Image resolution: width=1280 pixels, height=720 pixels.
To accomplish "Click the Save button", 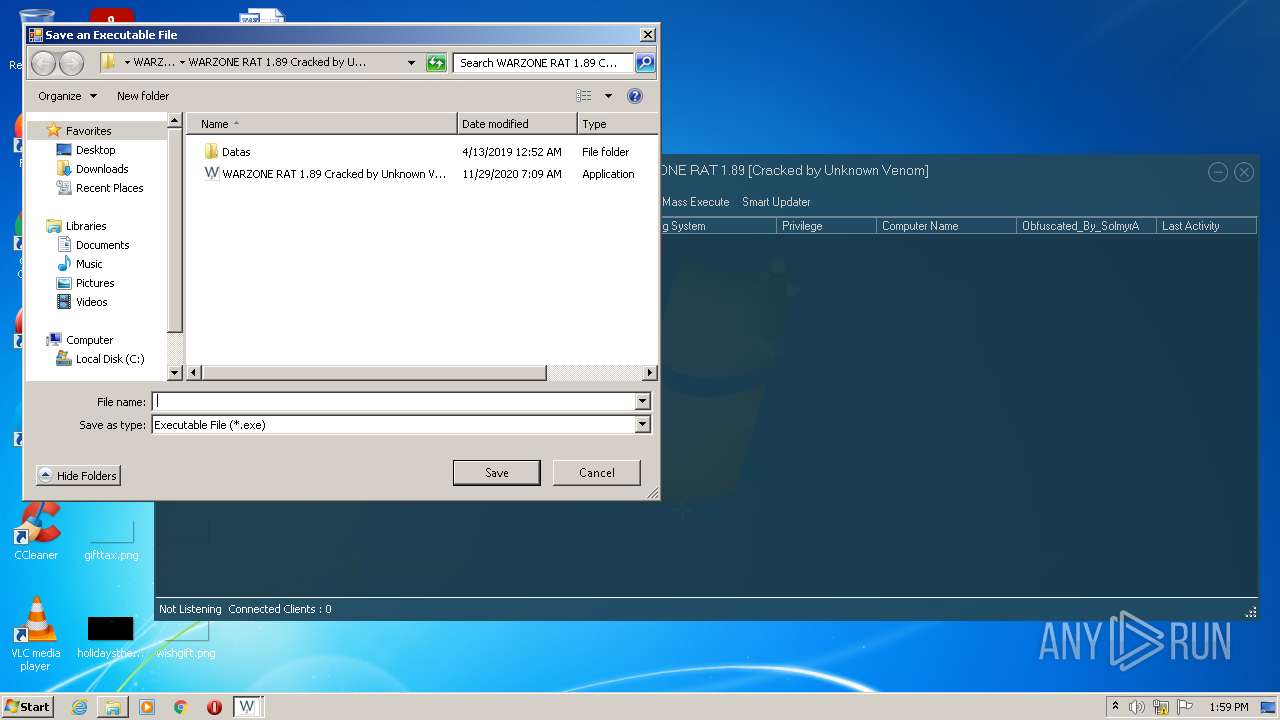I will 496,473.
